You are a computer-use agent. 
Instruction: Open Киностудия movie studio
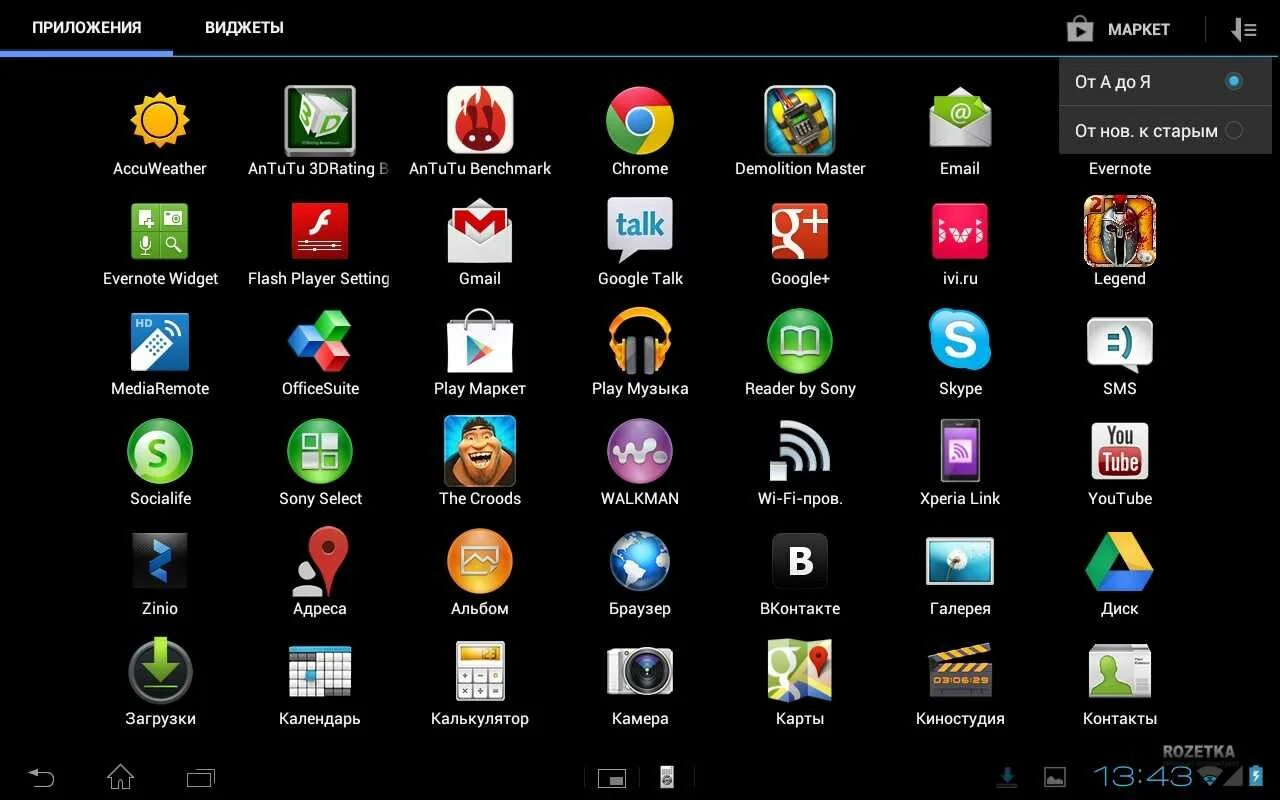click(960, 671)
